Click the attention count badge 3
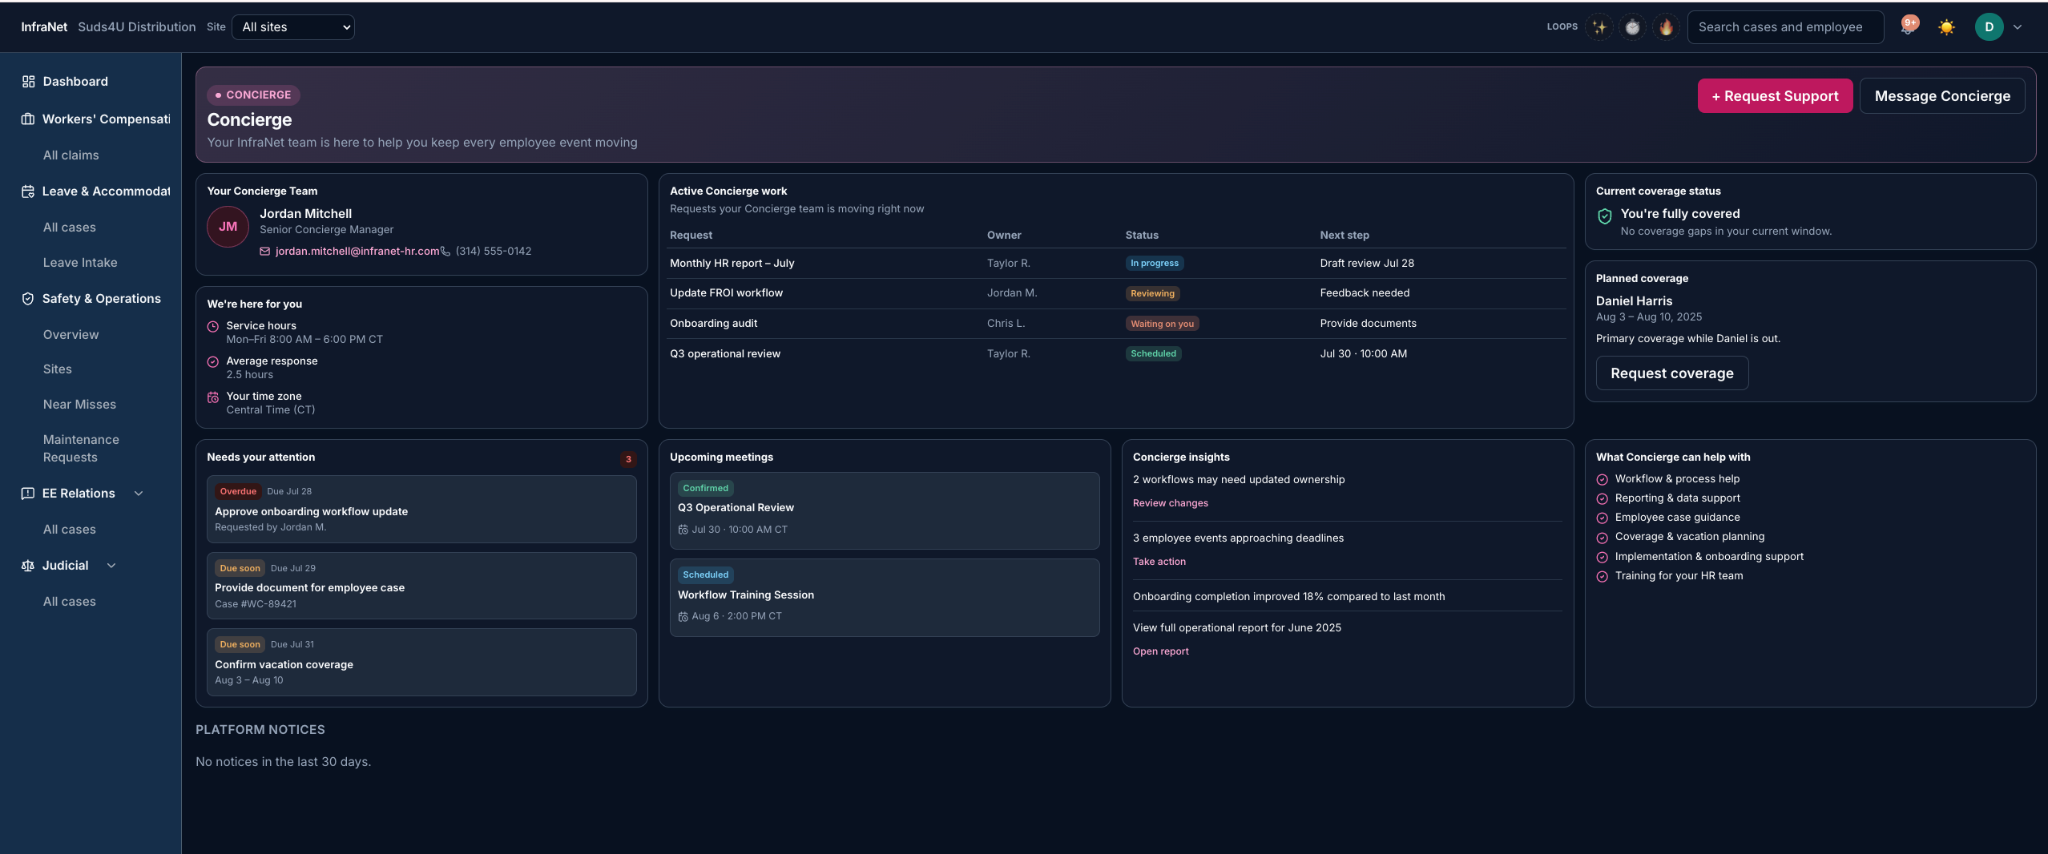 pos(628,459)
